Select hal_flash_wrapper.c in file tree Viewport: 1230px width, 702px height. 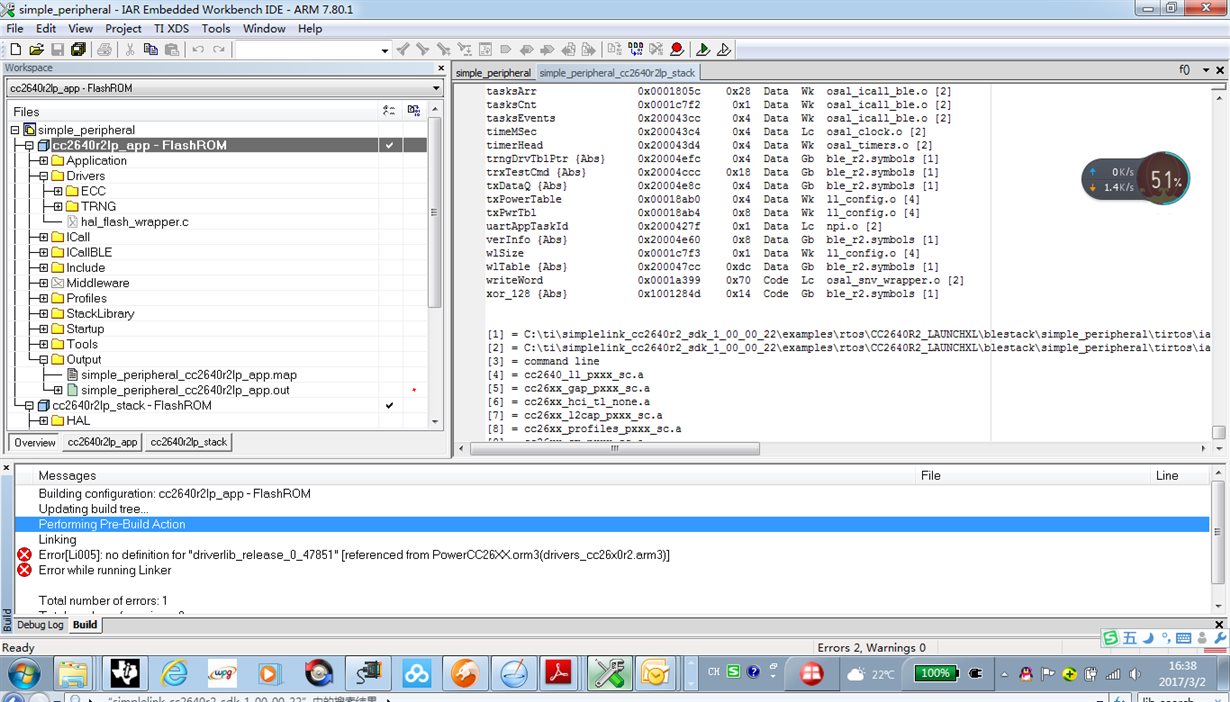point(135,222)
